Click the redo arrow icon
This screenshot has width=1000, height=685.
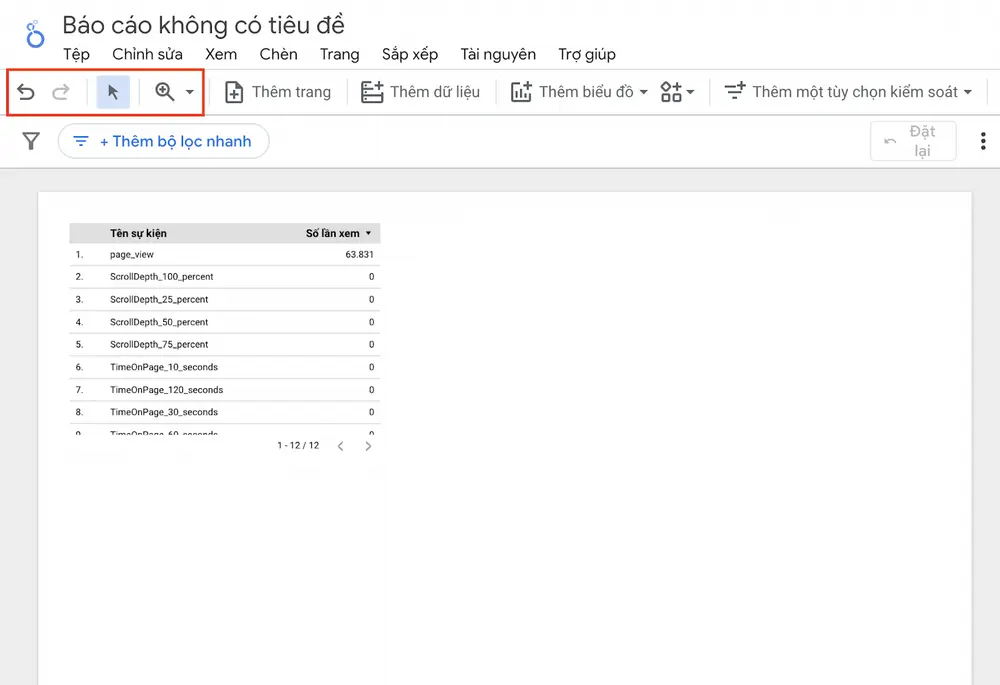(x=61, y=92)
